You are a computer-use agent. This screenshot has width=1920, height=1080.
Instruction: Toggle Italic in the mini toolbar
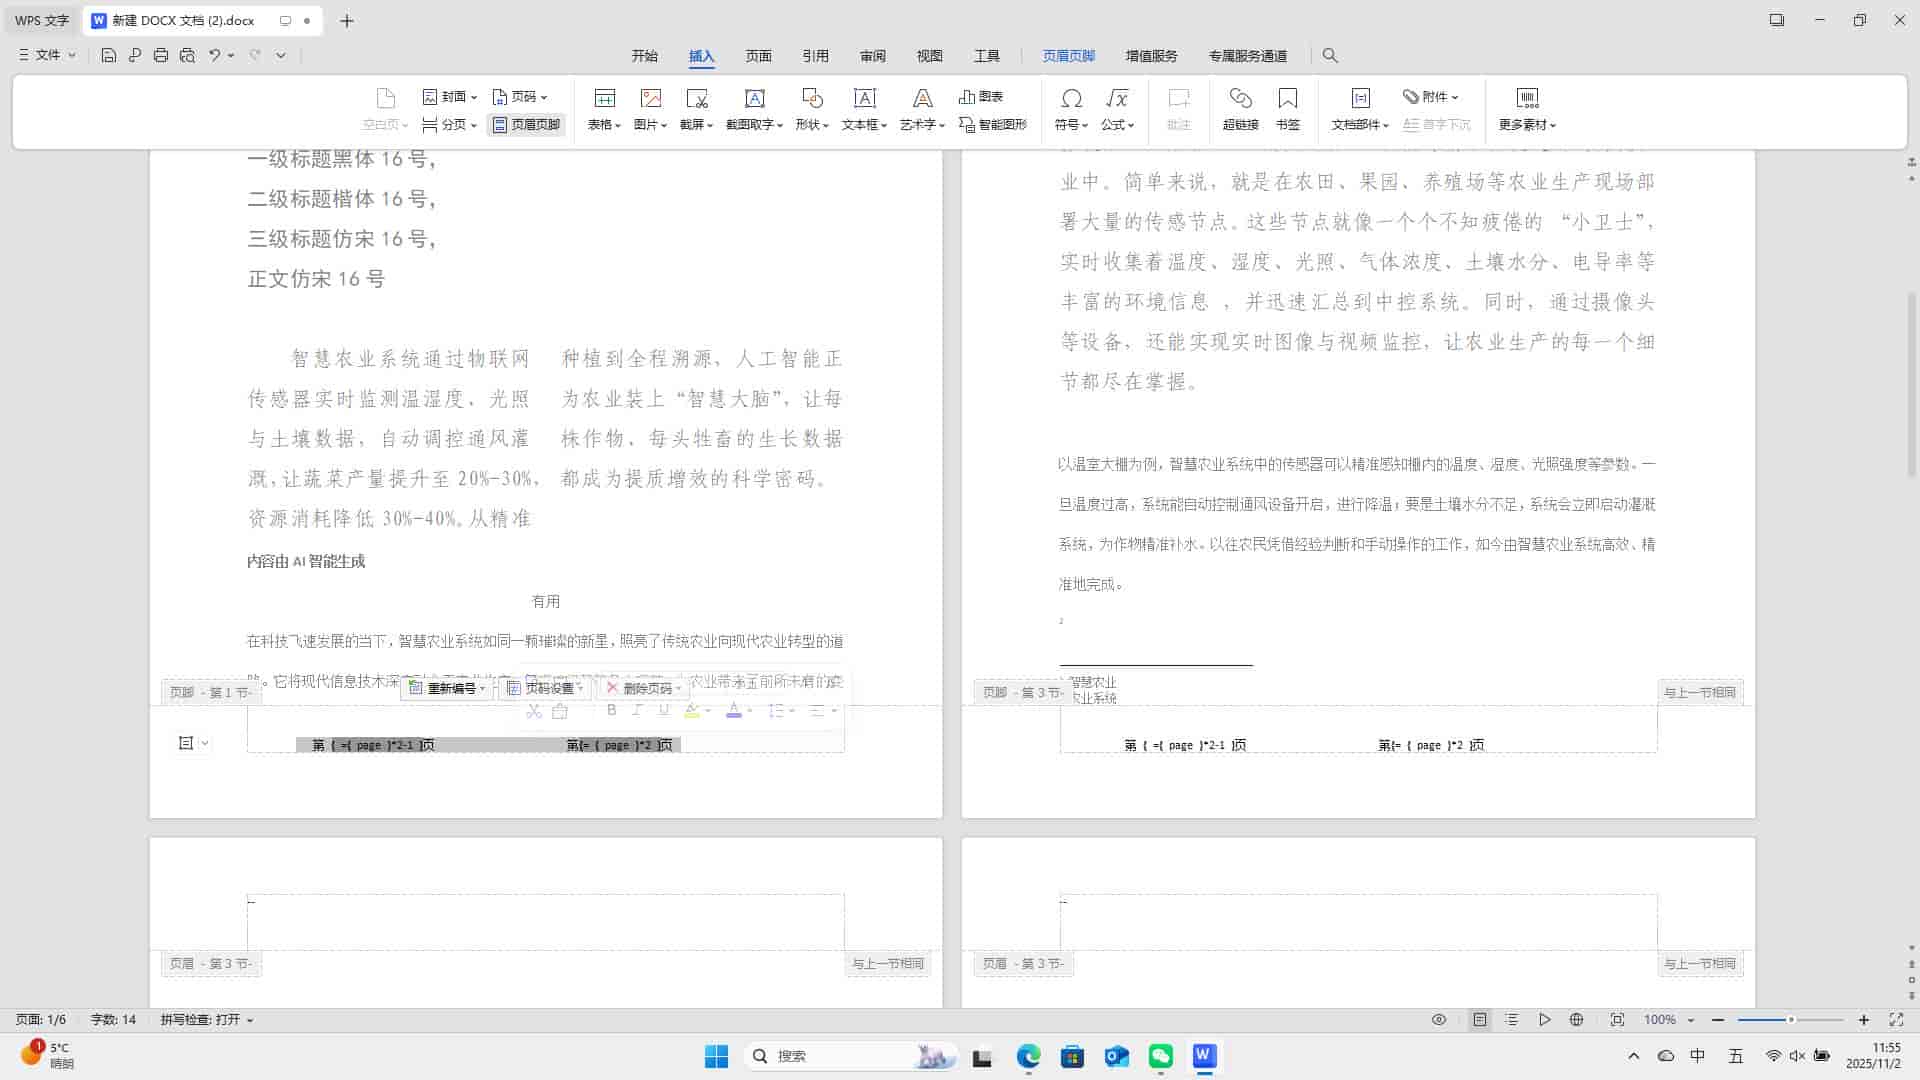(637, 711)
